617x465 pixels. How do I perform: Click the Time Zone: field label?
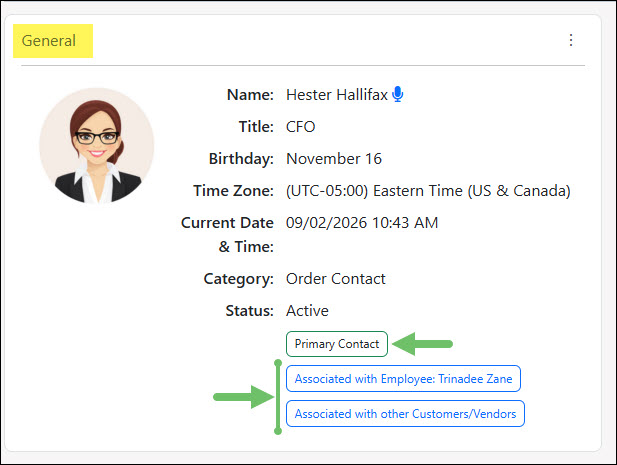[234, 191]
